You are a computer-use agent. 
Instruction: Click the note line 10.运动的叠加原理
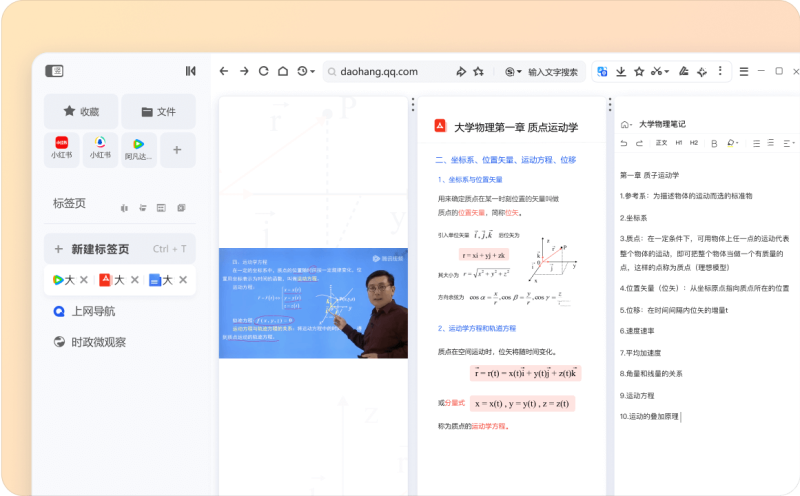[649, 416]
